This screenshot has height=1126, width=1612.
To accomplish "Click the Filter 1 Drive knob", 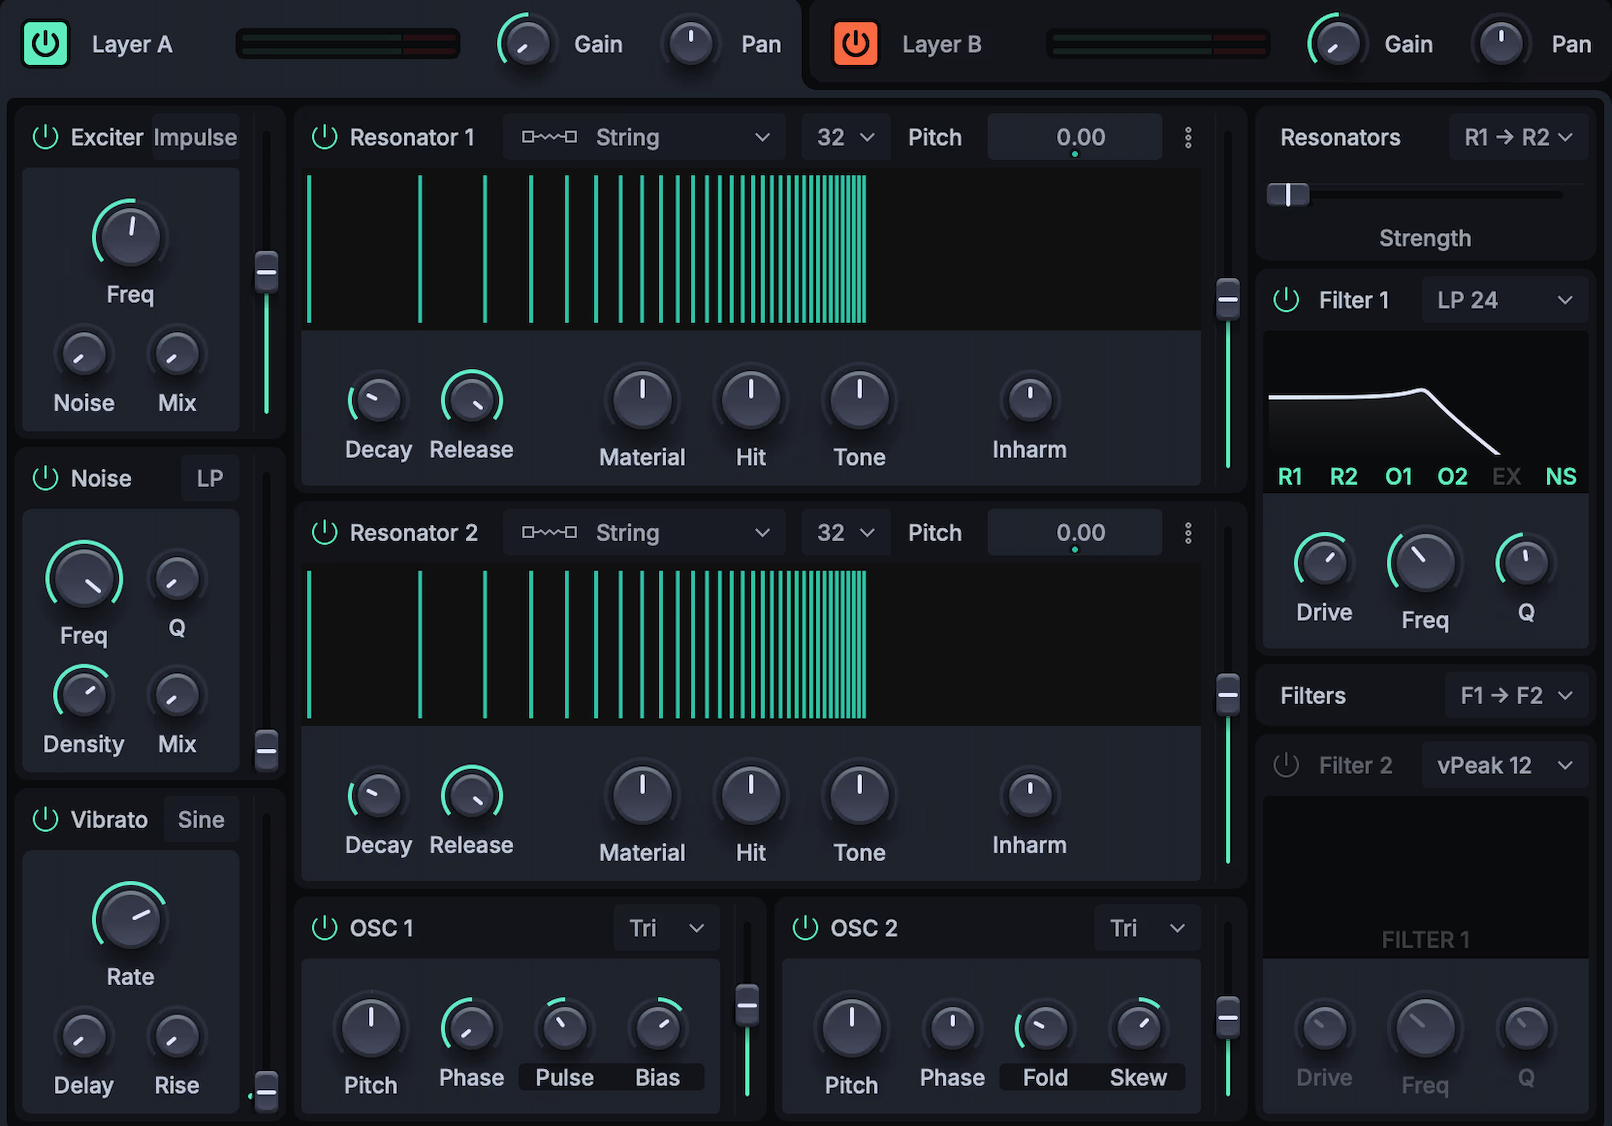I will point(1324,562).
